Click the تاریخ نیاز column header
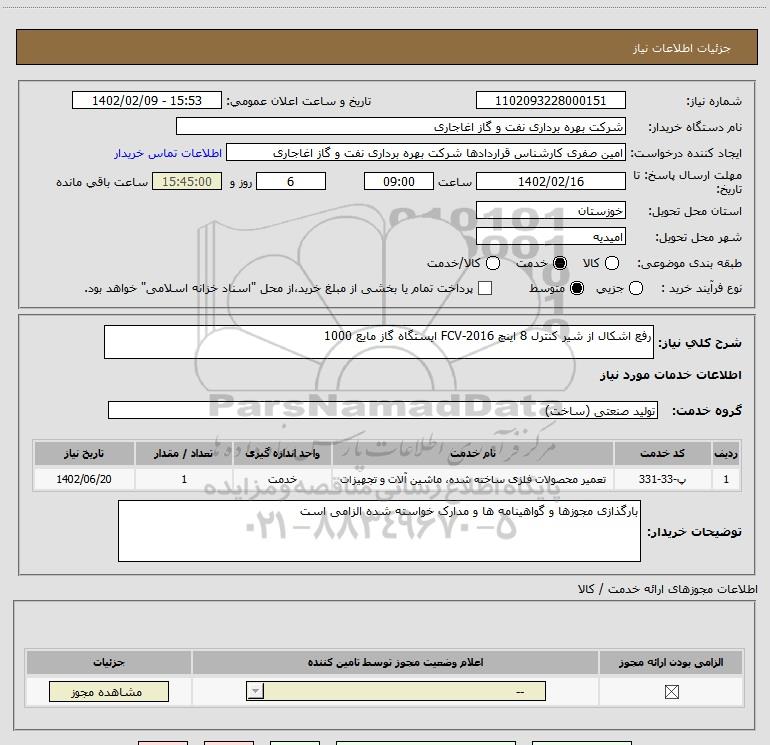 (x=84, y=453)
